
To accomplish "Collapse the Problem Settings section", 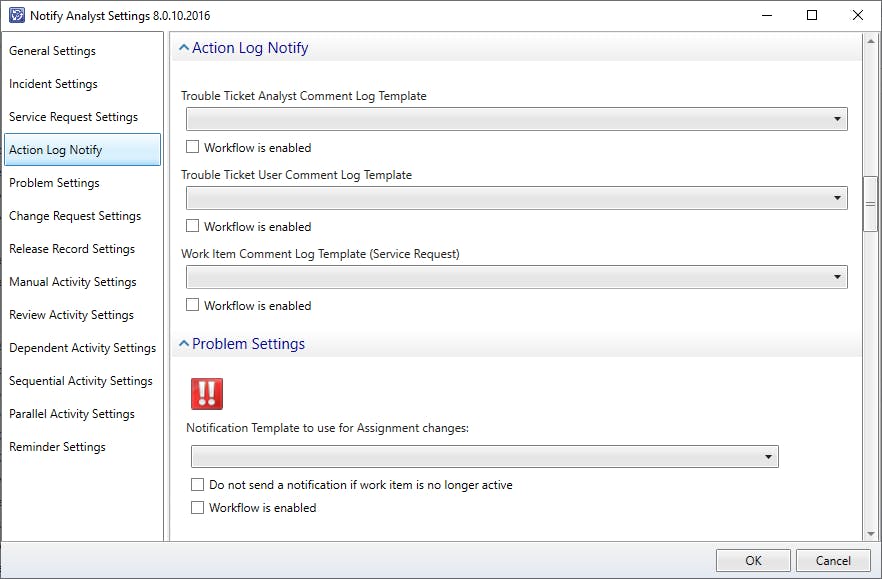I will point(184,344).
